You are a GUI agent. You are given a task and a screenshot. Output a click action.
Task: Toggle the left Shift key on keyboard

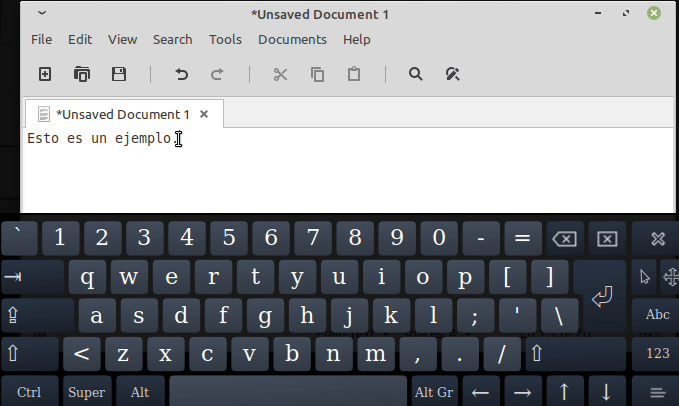coord(28,353)
